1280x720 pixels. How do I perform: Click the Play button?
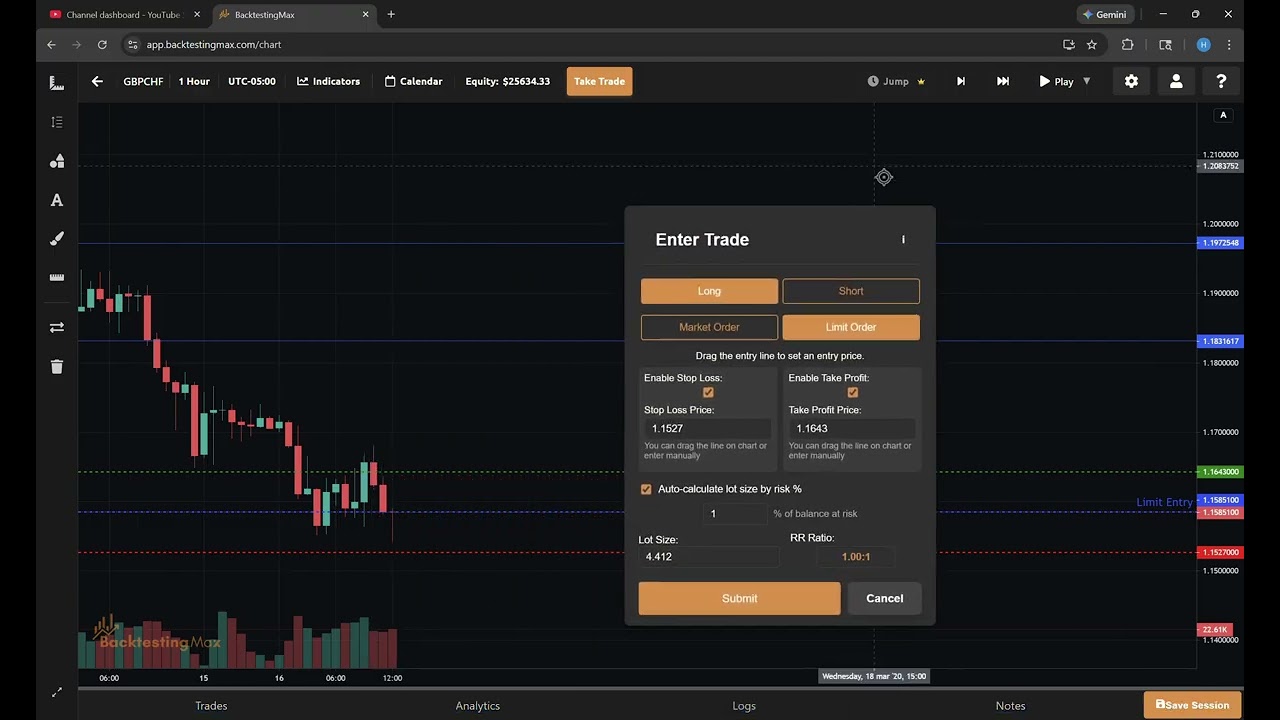(x=1056, y=81)
